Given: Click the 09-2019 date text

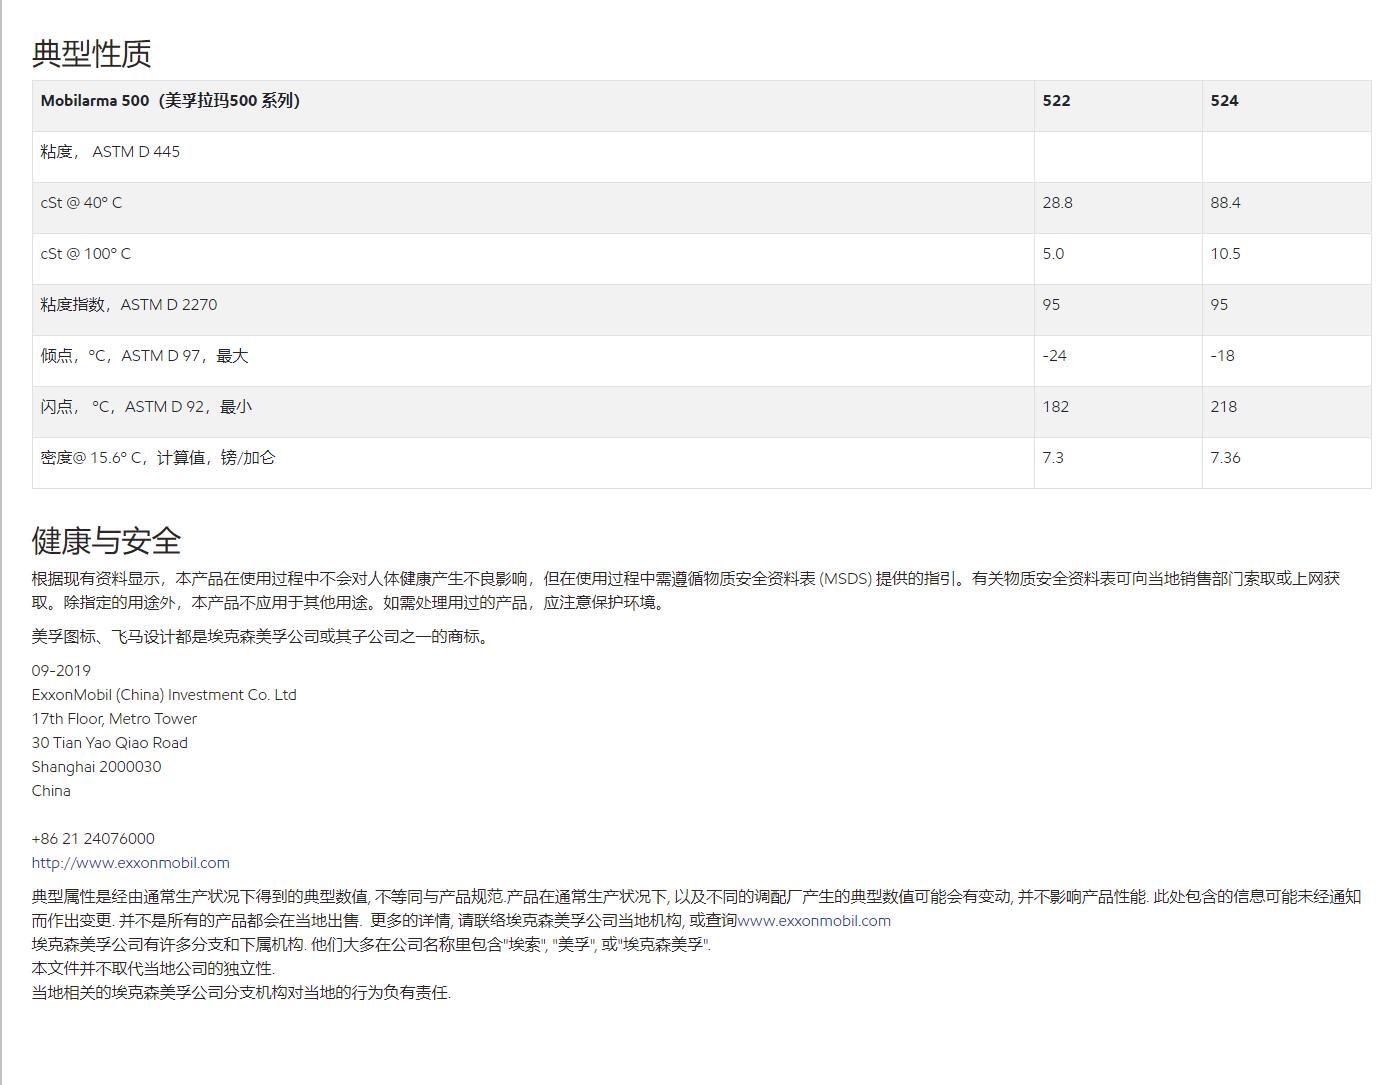Looking at the screenshot, I should point(61,671).
